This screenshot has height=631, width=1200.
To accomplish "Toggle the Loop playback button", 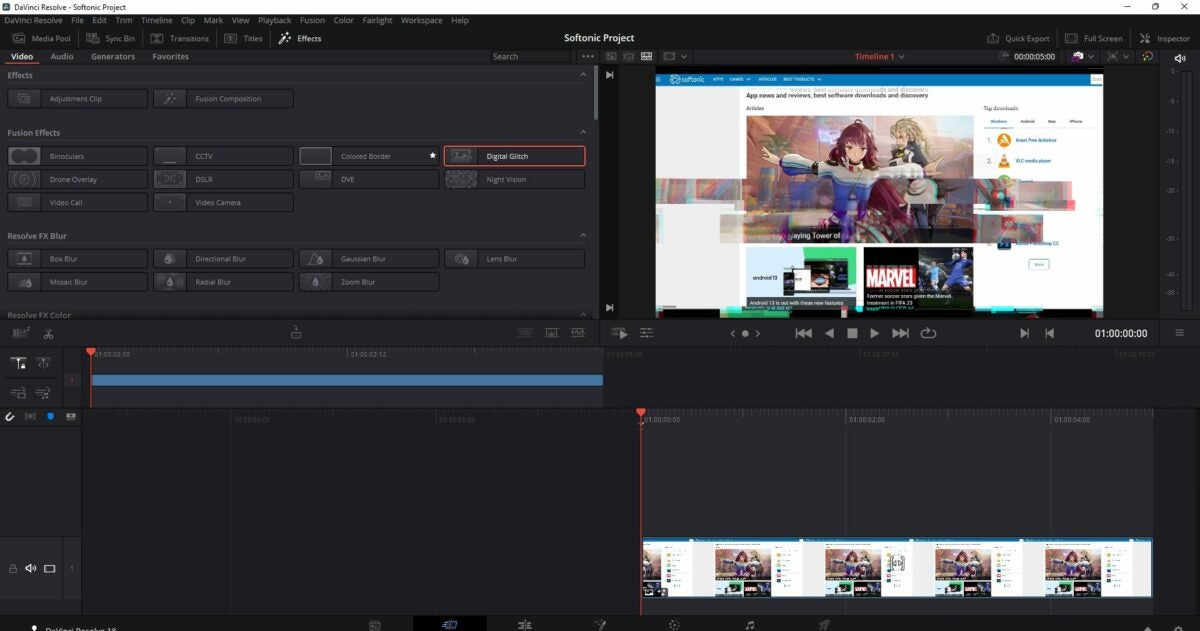I will click(x=928, y=333).
